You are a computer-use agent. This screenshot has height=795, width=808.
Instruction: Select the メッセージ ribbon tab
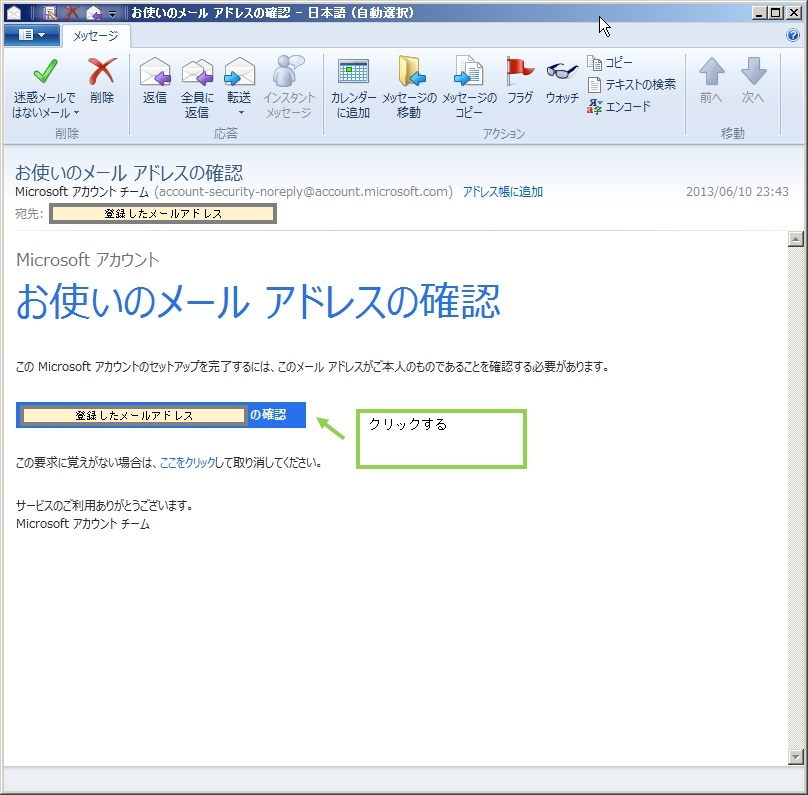96,36
